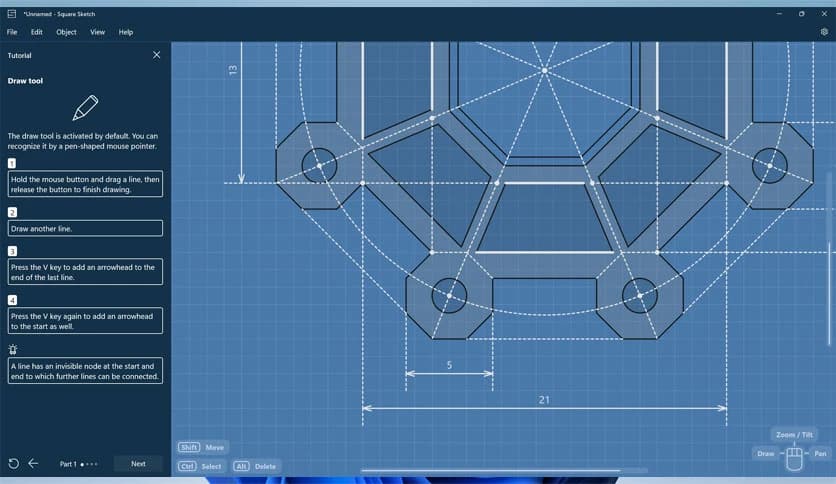This screenshot has height=484, width=836.
Task: Click the Pan mouse-button label
Action: point(820,454)
